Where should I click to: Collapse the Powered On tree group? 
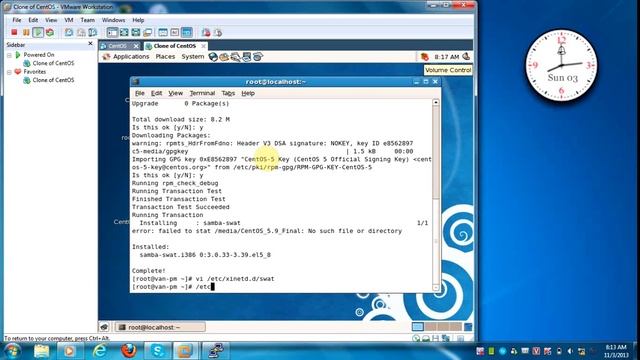9,55
